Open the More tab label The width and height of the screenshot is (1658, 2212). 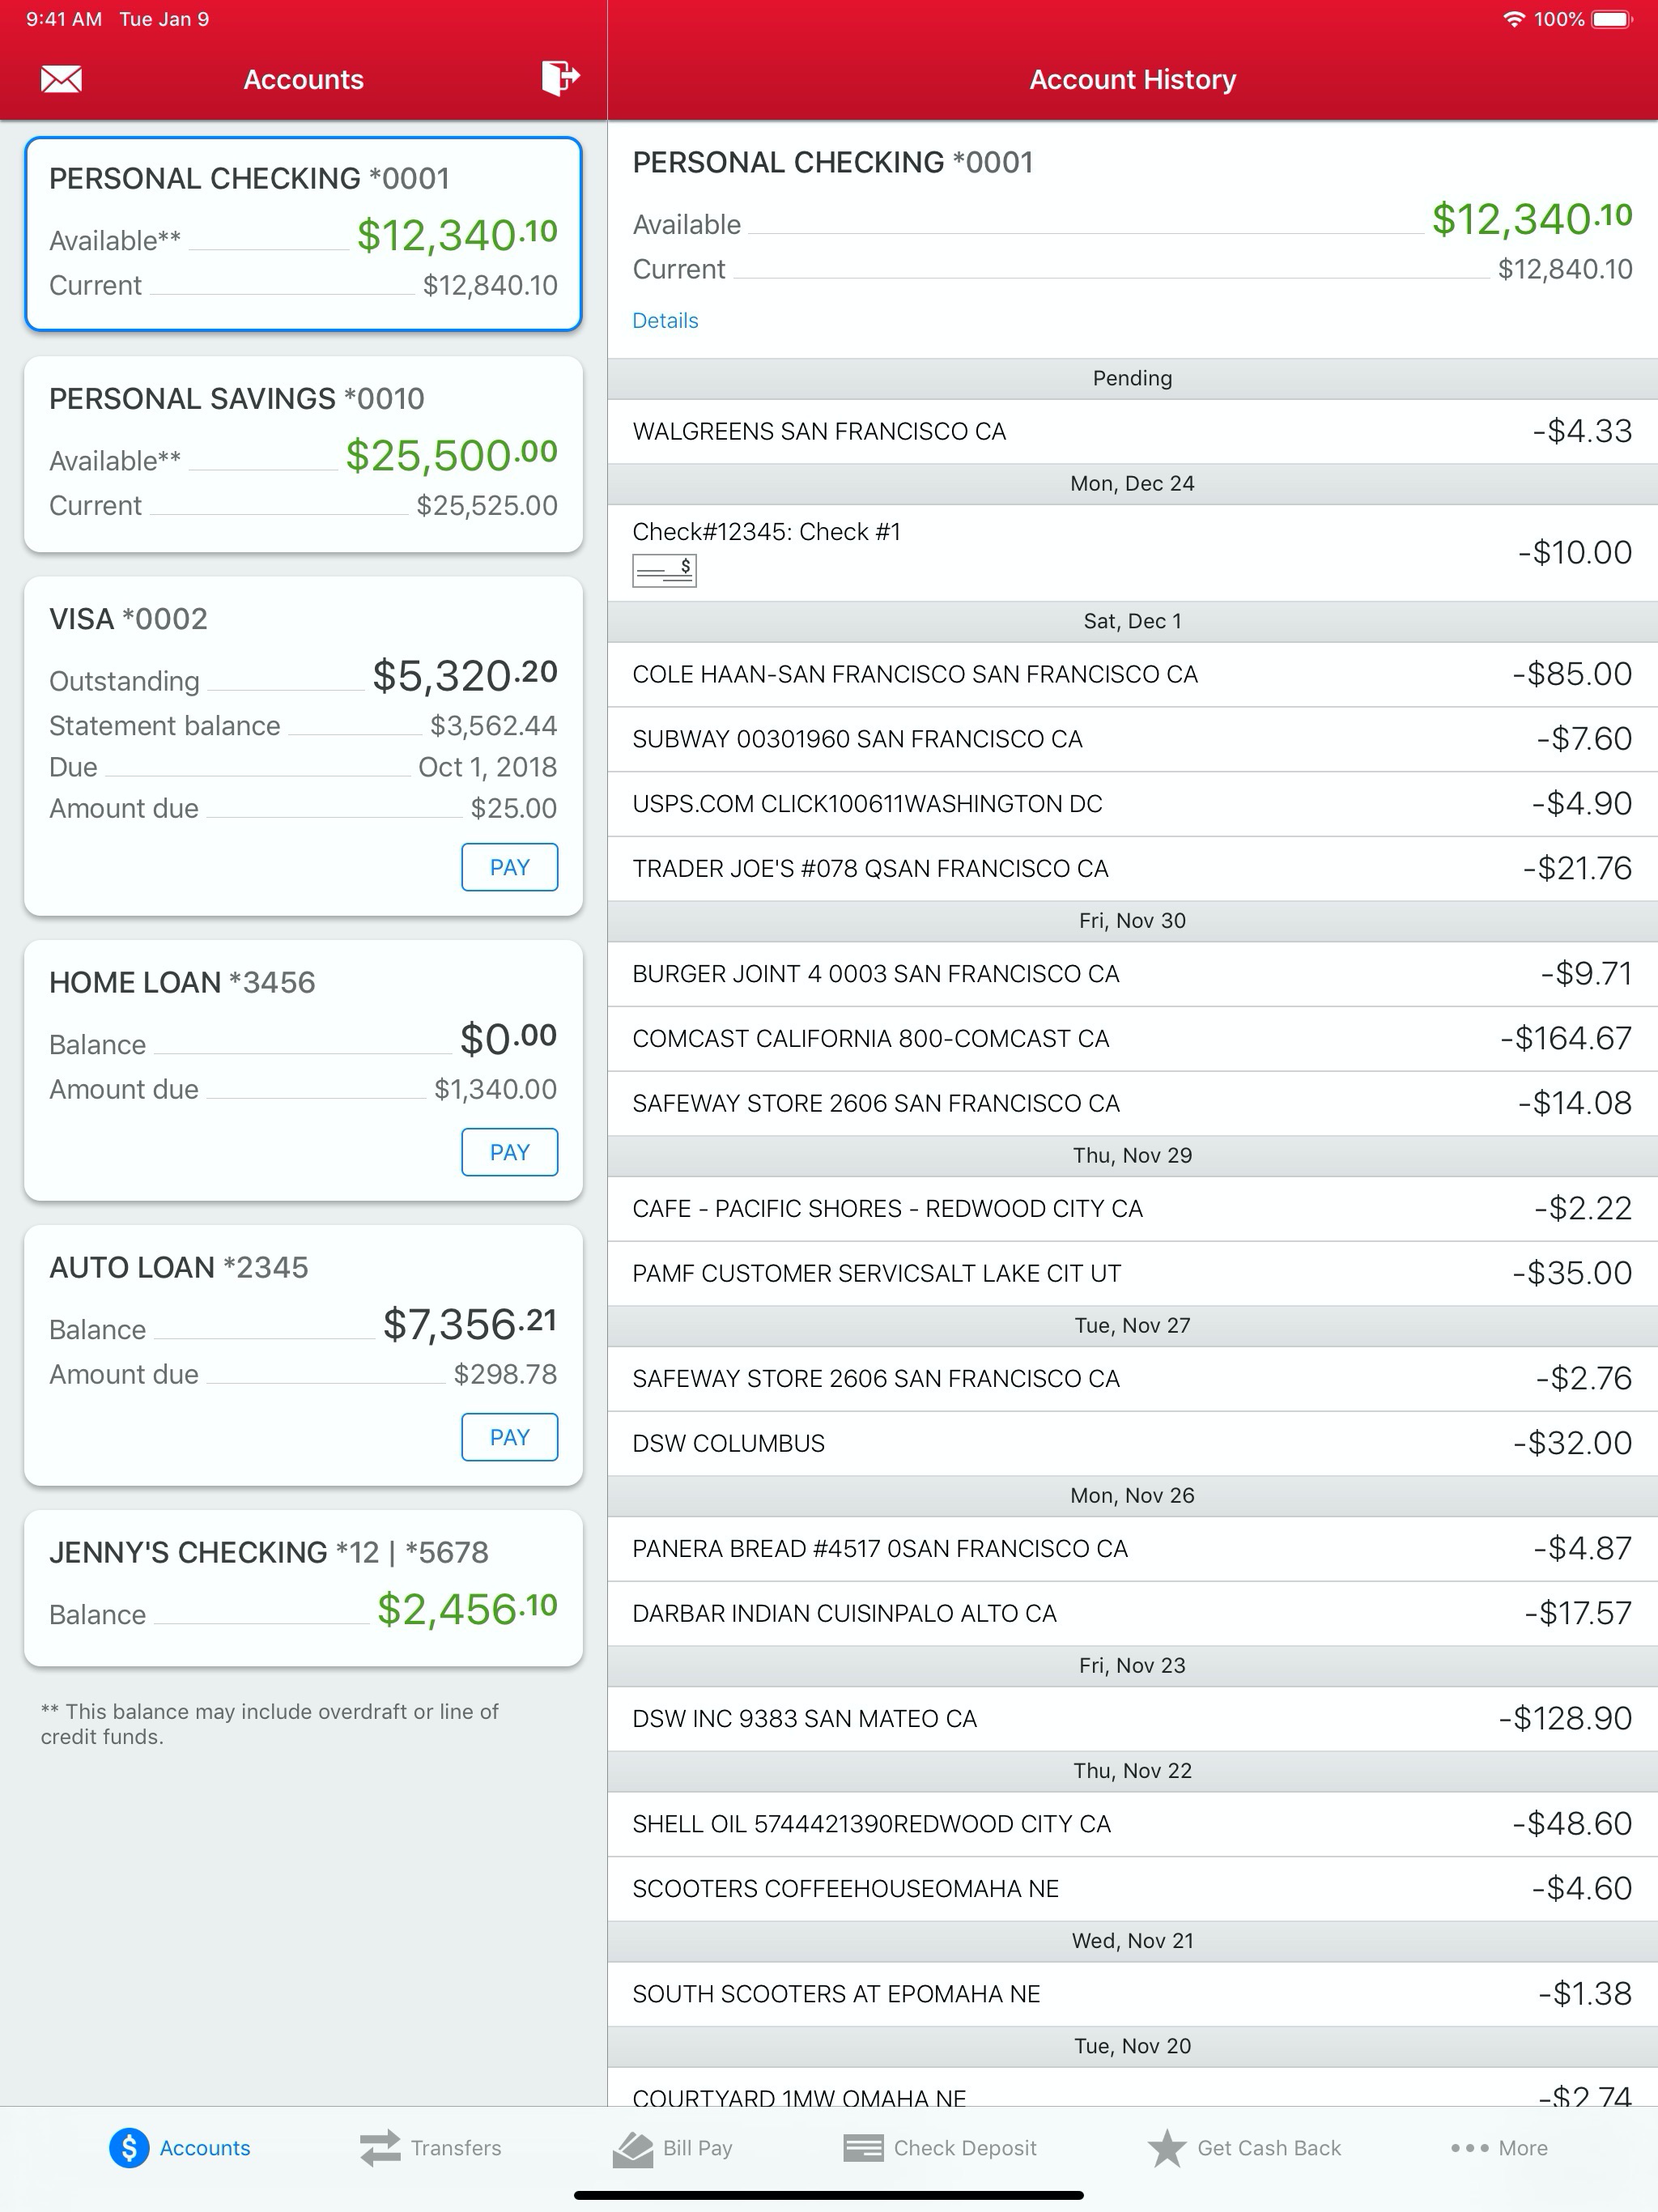[x=1523, y=2147]
